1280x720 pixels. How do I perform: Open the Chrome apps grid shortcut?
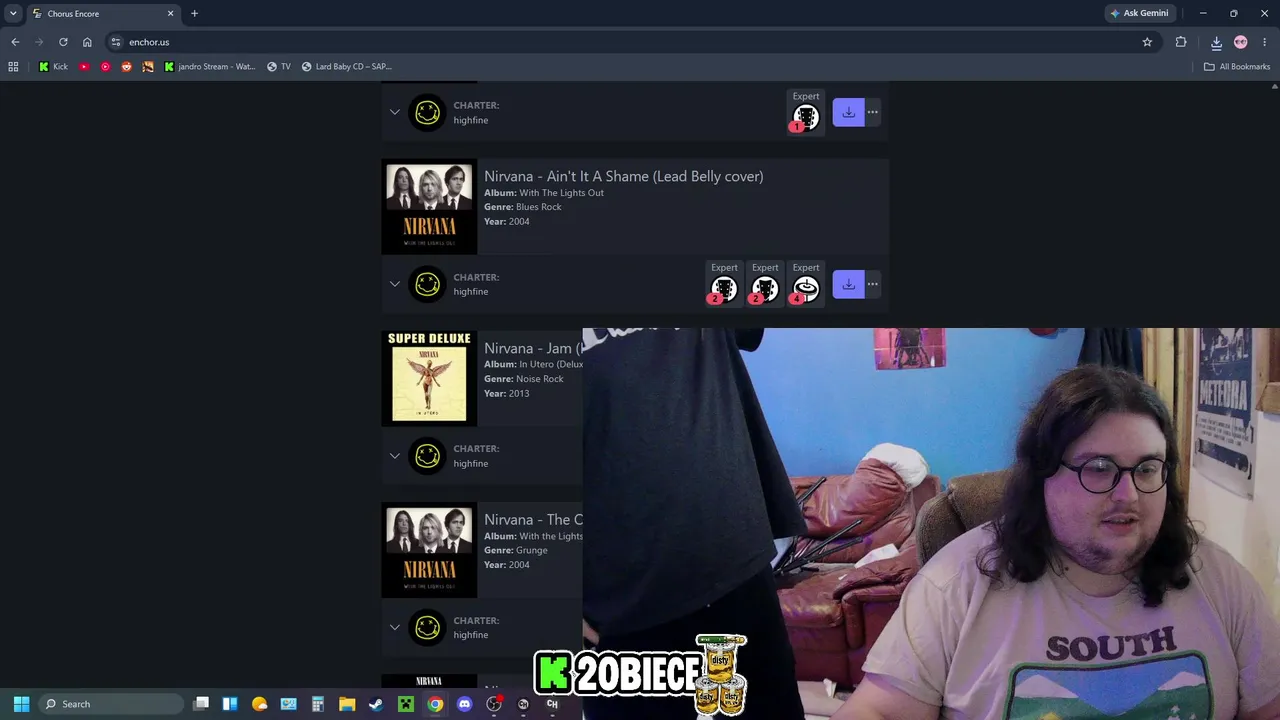[13, 67]
